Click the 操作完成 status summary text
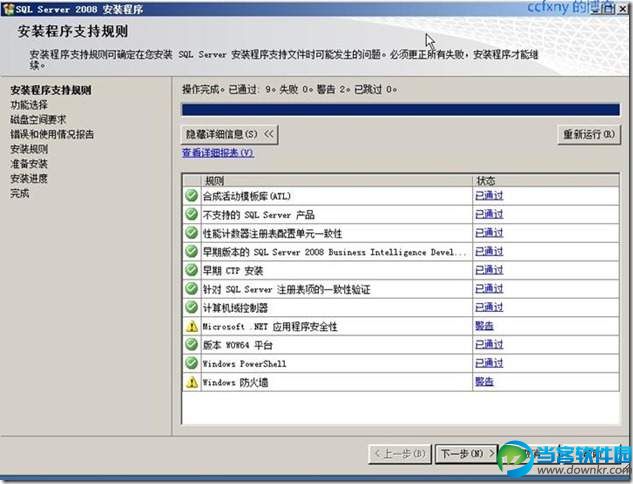 coord(289,89)
